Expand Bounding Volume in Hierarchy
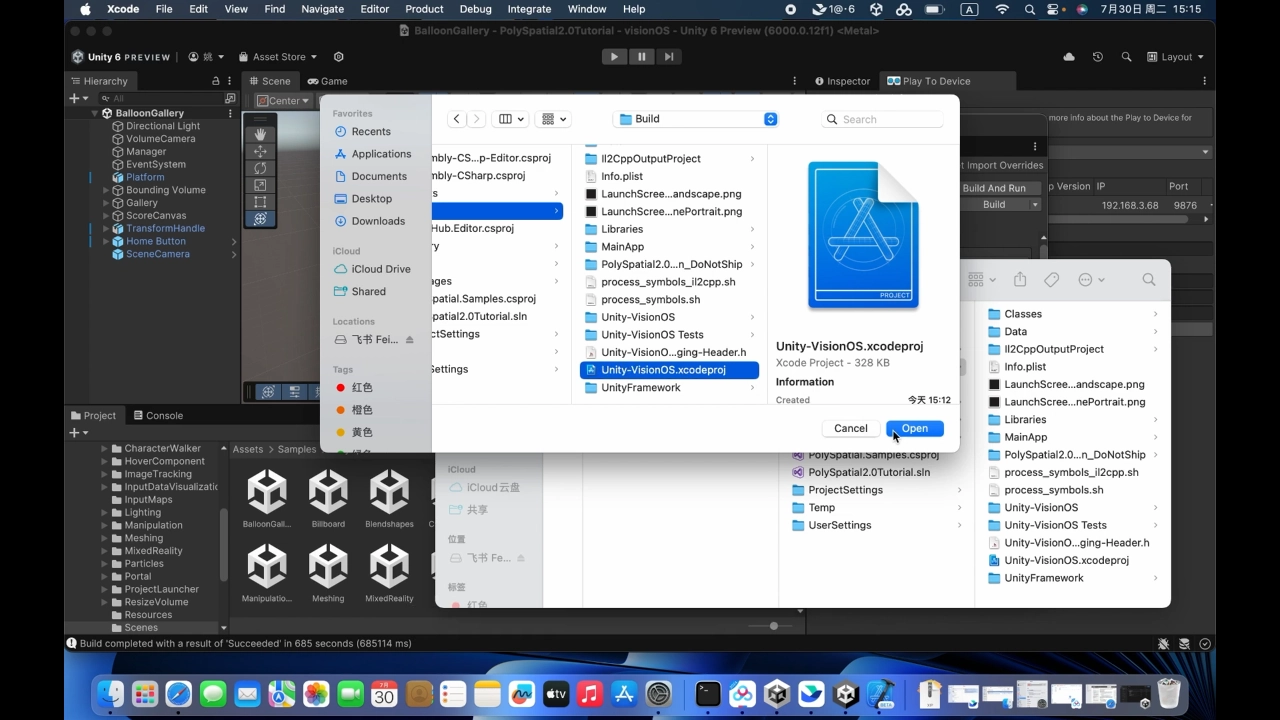1280x720 pixels. tap(105, 190)
